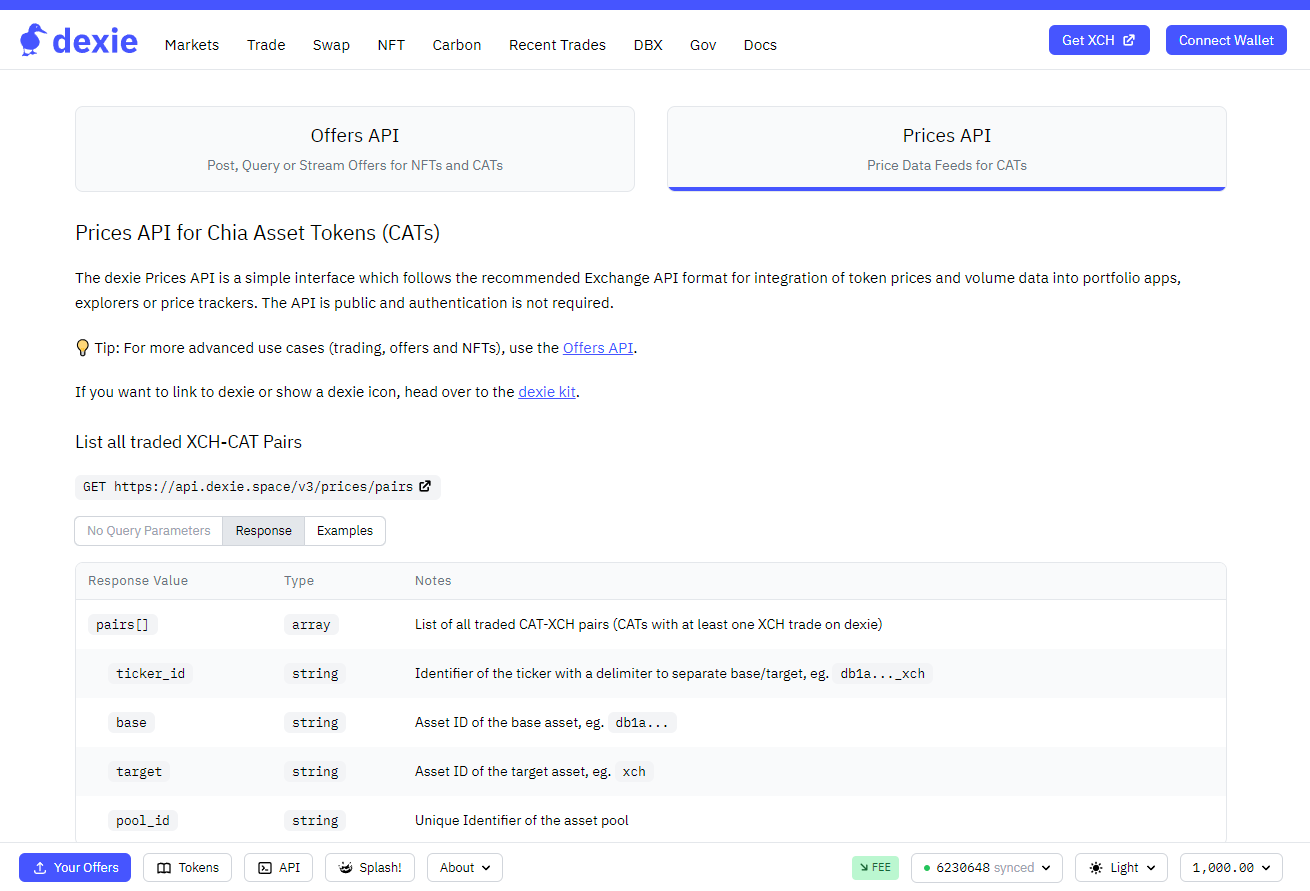
Task: Follow the Offers API hyperlink in tip
Action: point(598,348)
